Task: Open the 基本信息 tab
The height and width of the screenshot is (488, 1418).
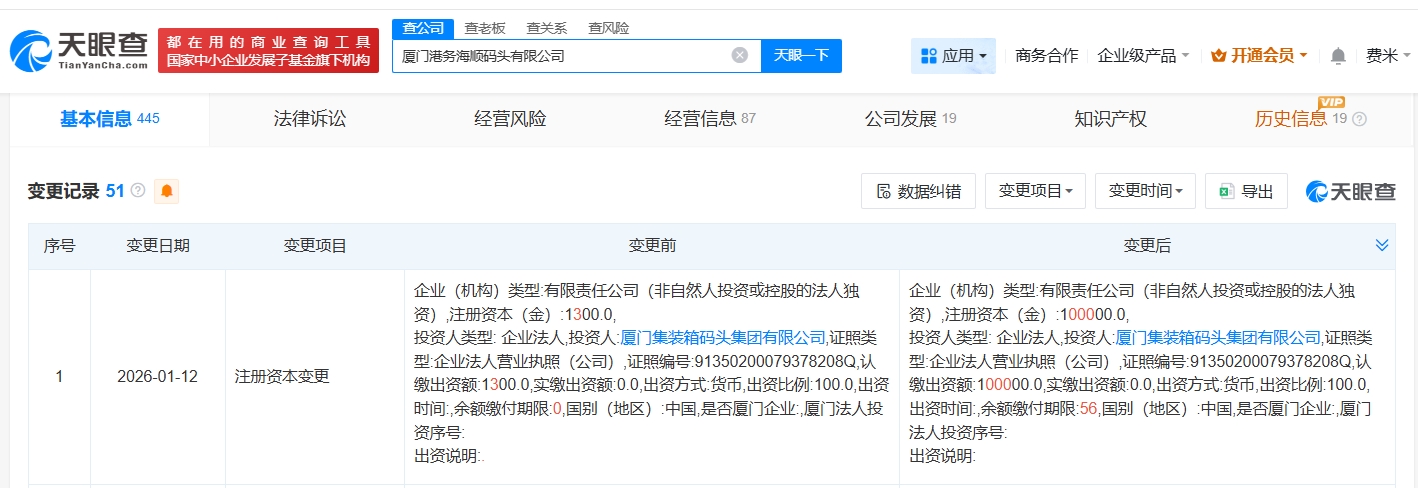Action: (110, 119)
